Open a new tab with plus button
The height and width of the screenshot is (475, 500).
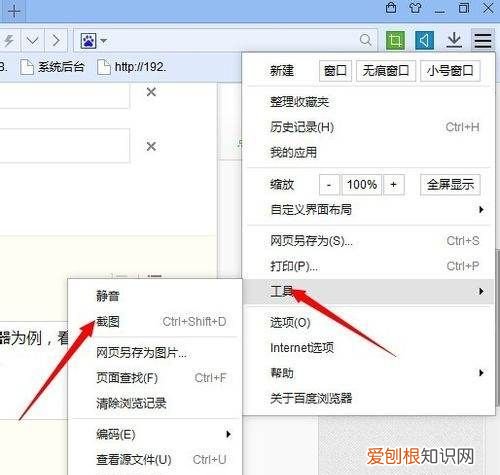[14, 12]
